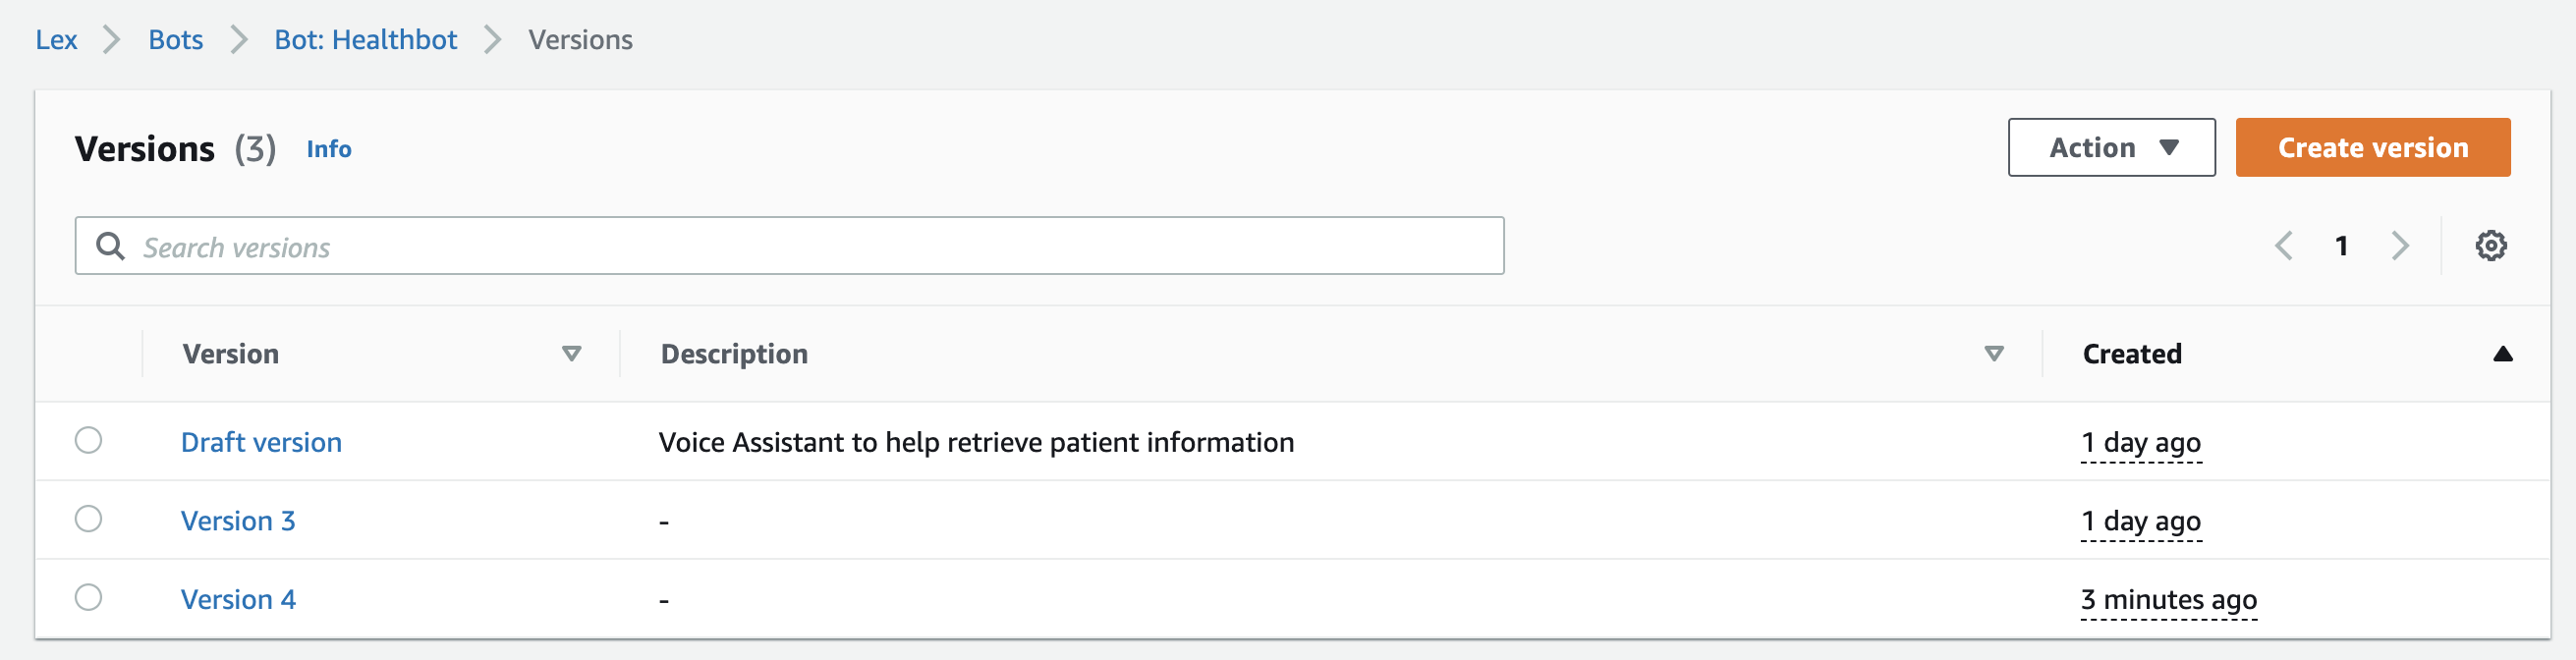The image size is (2576, 660).
Task: Select the Version 4 radio button
Action: point(89,598)
